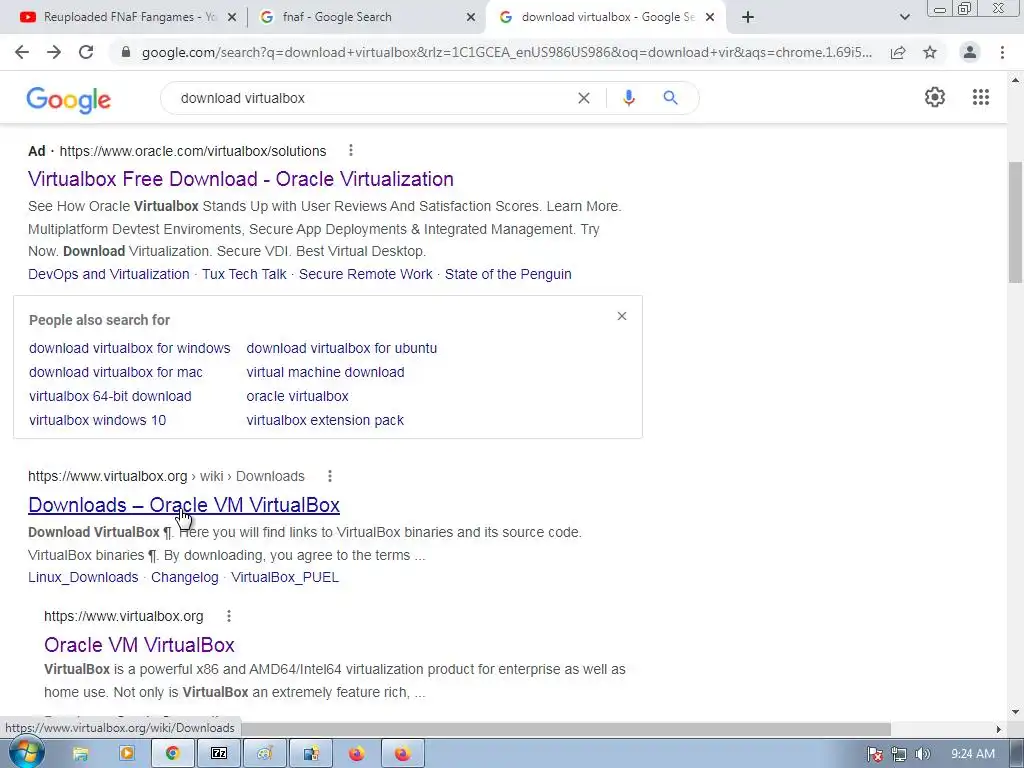Search oracle virtualbox suggestion
The height and width of the screenshot is (768, 1024).
click(297, 396)
